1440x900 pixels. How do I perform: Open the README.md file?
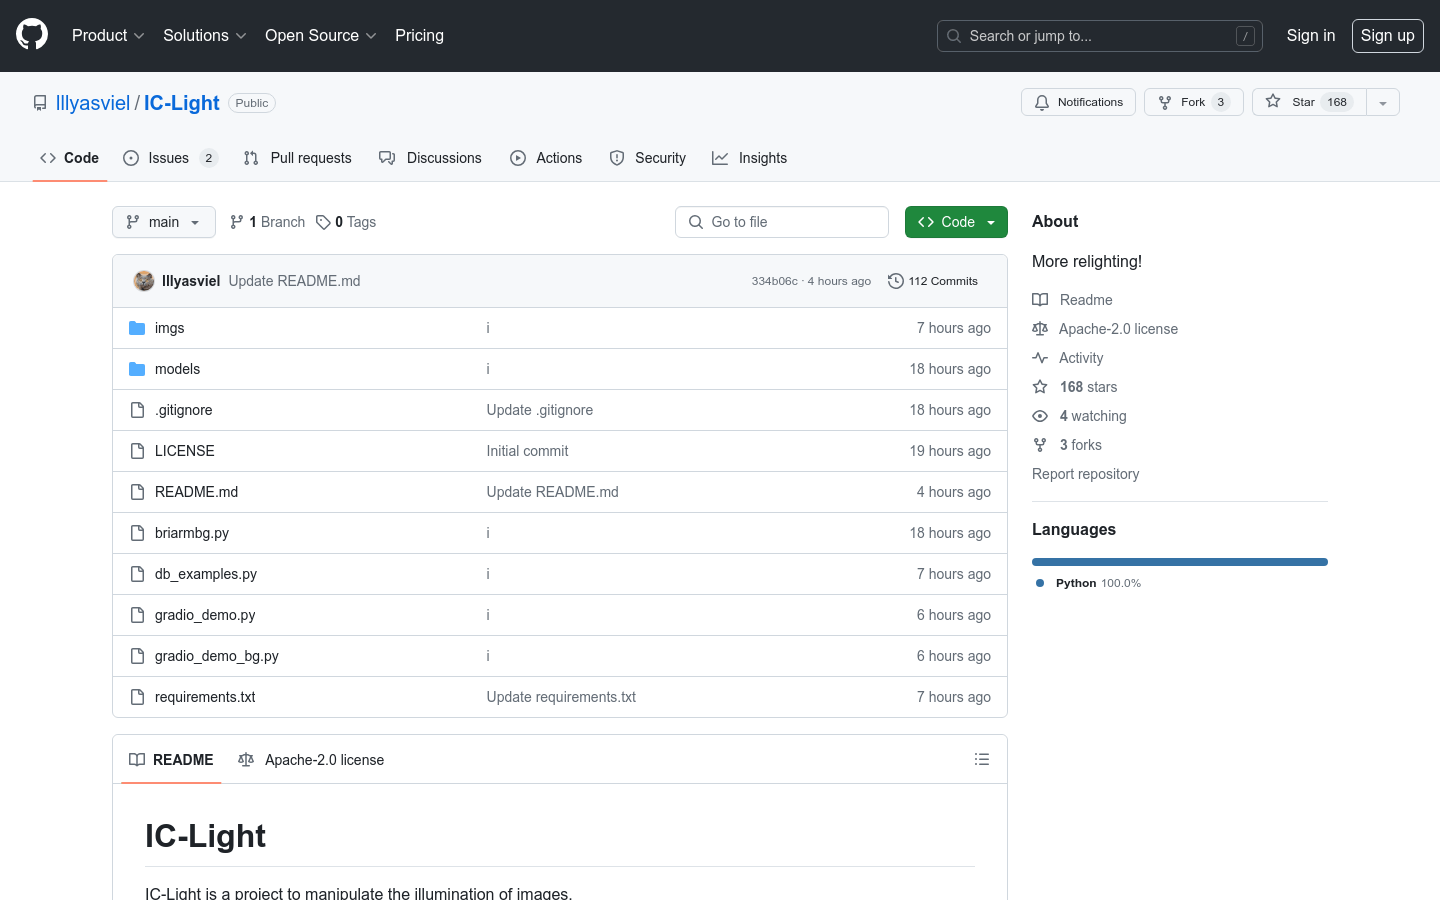[x=196, y=492]
